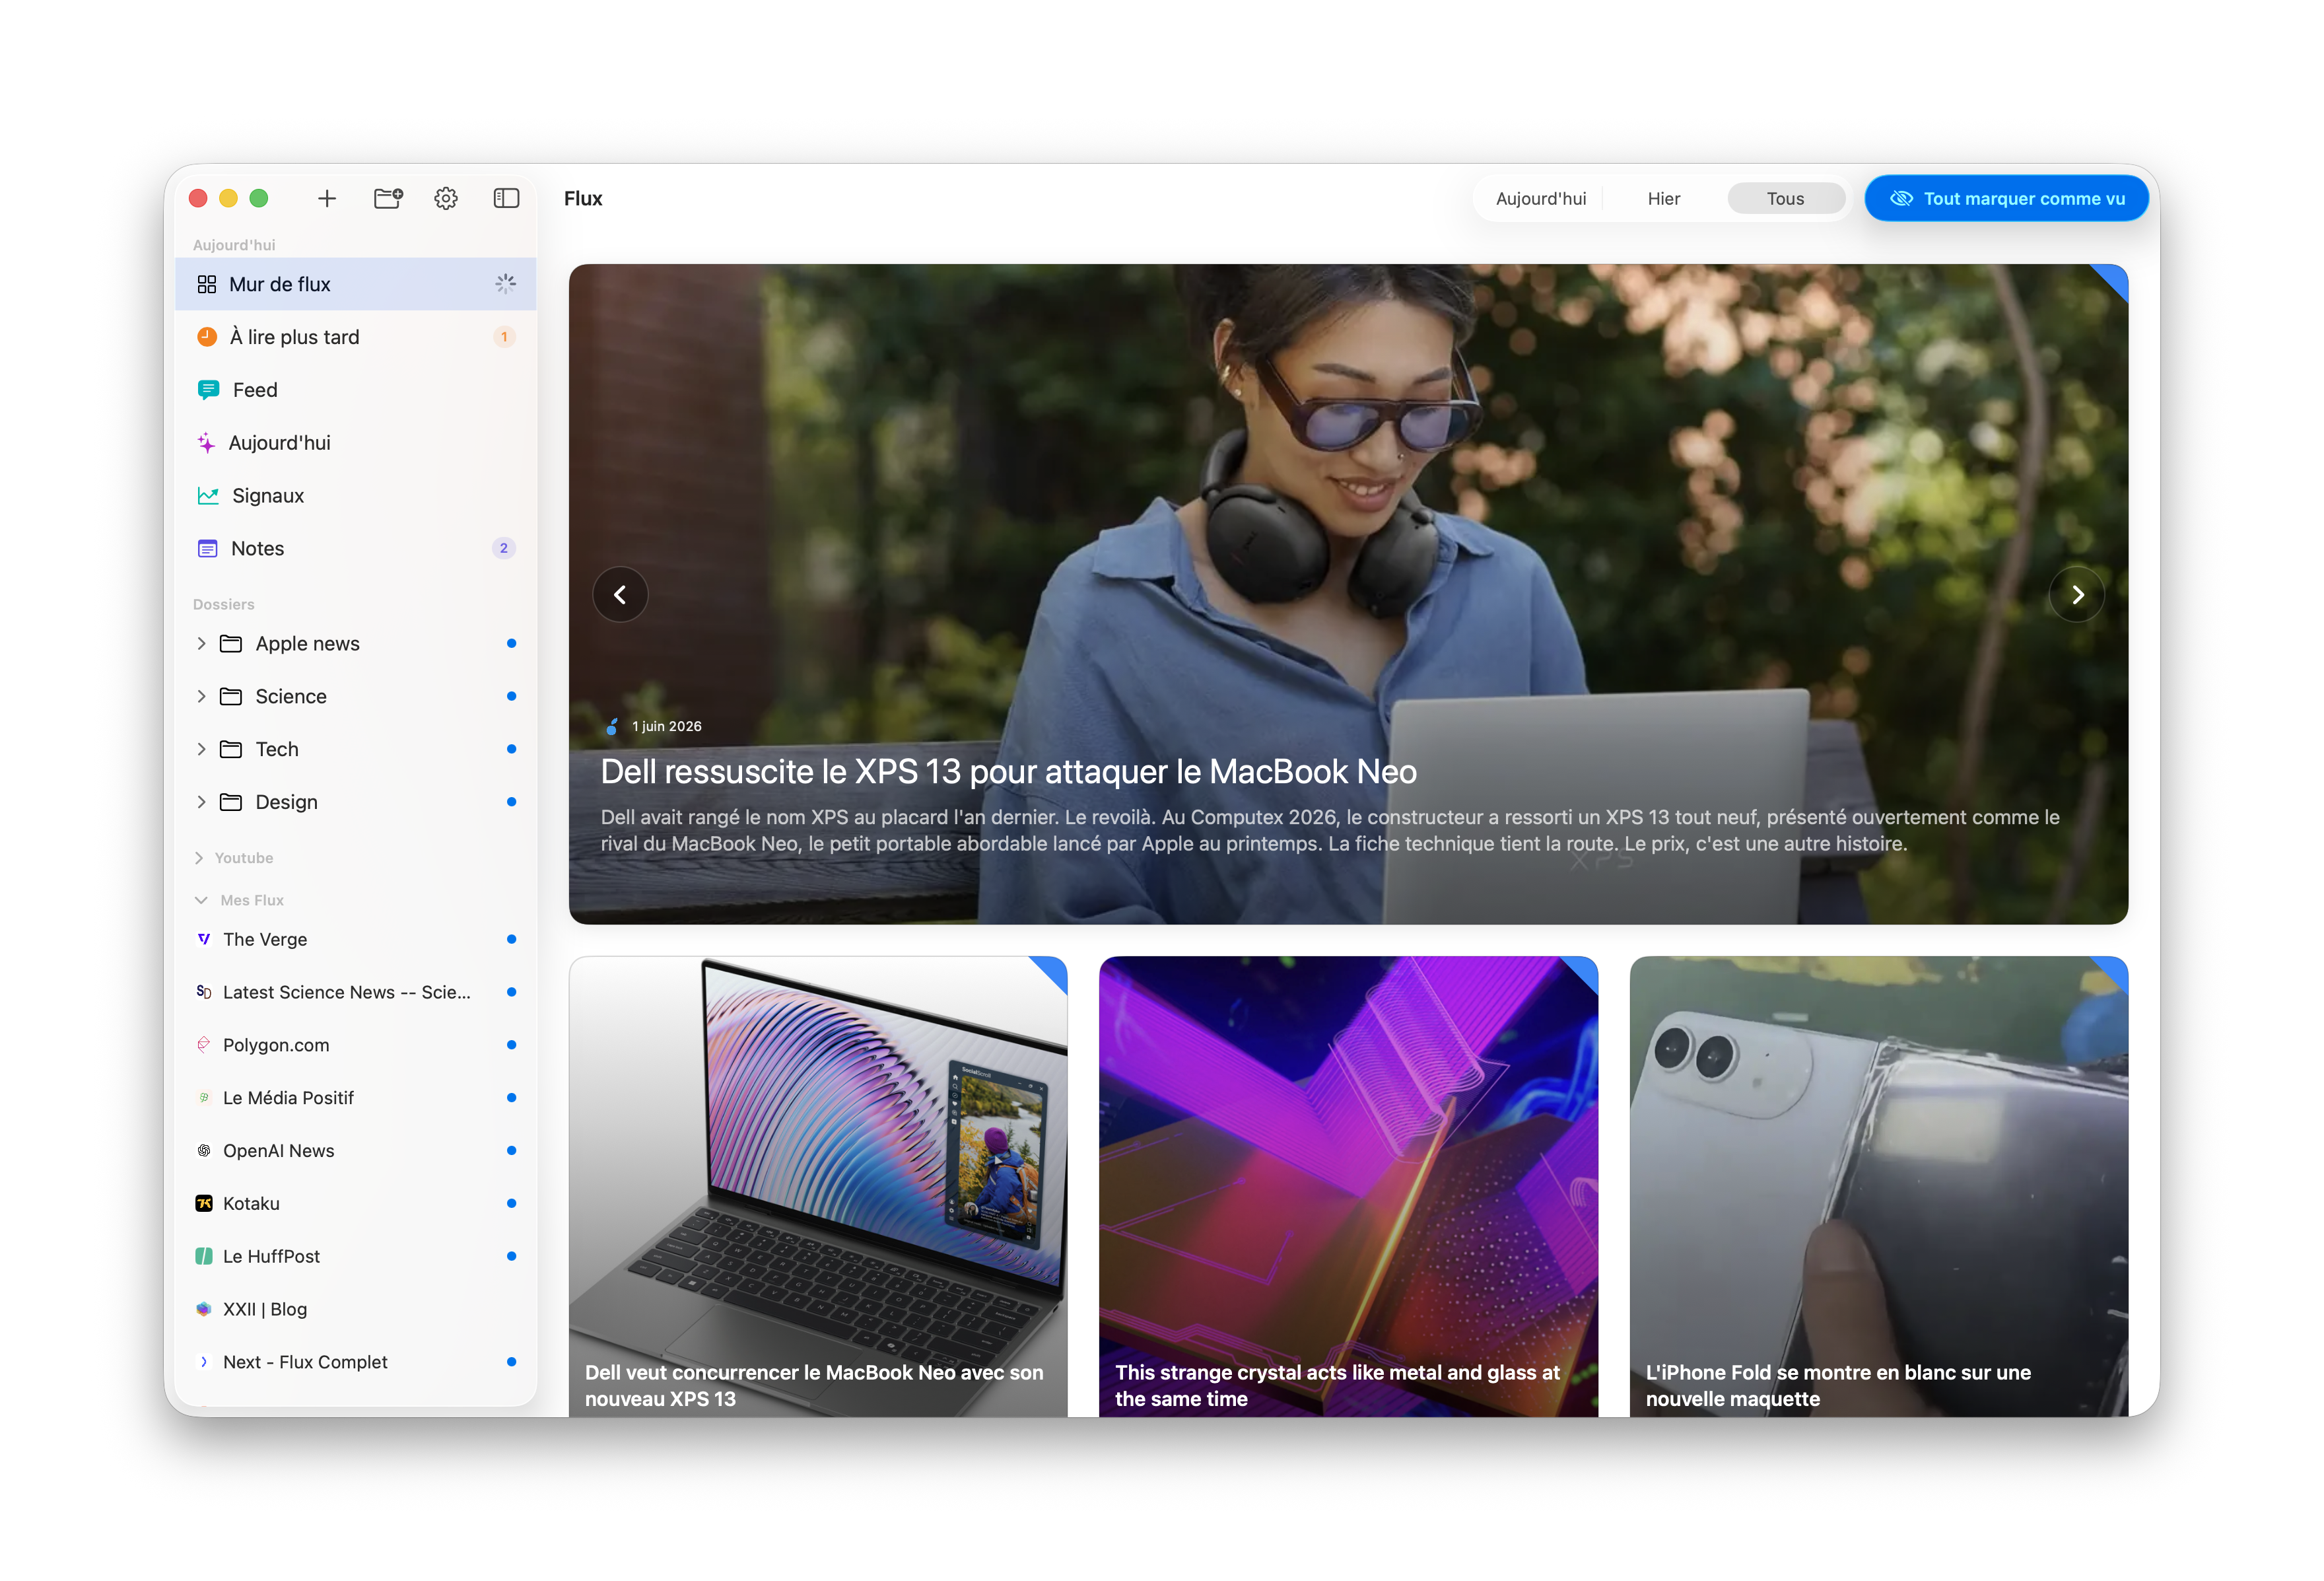Screen dimensions: 2324x1581
Task: Click the Design folder icon
Action: [231, 803]
